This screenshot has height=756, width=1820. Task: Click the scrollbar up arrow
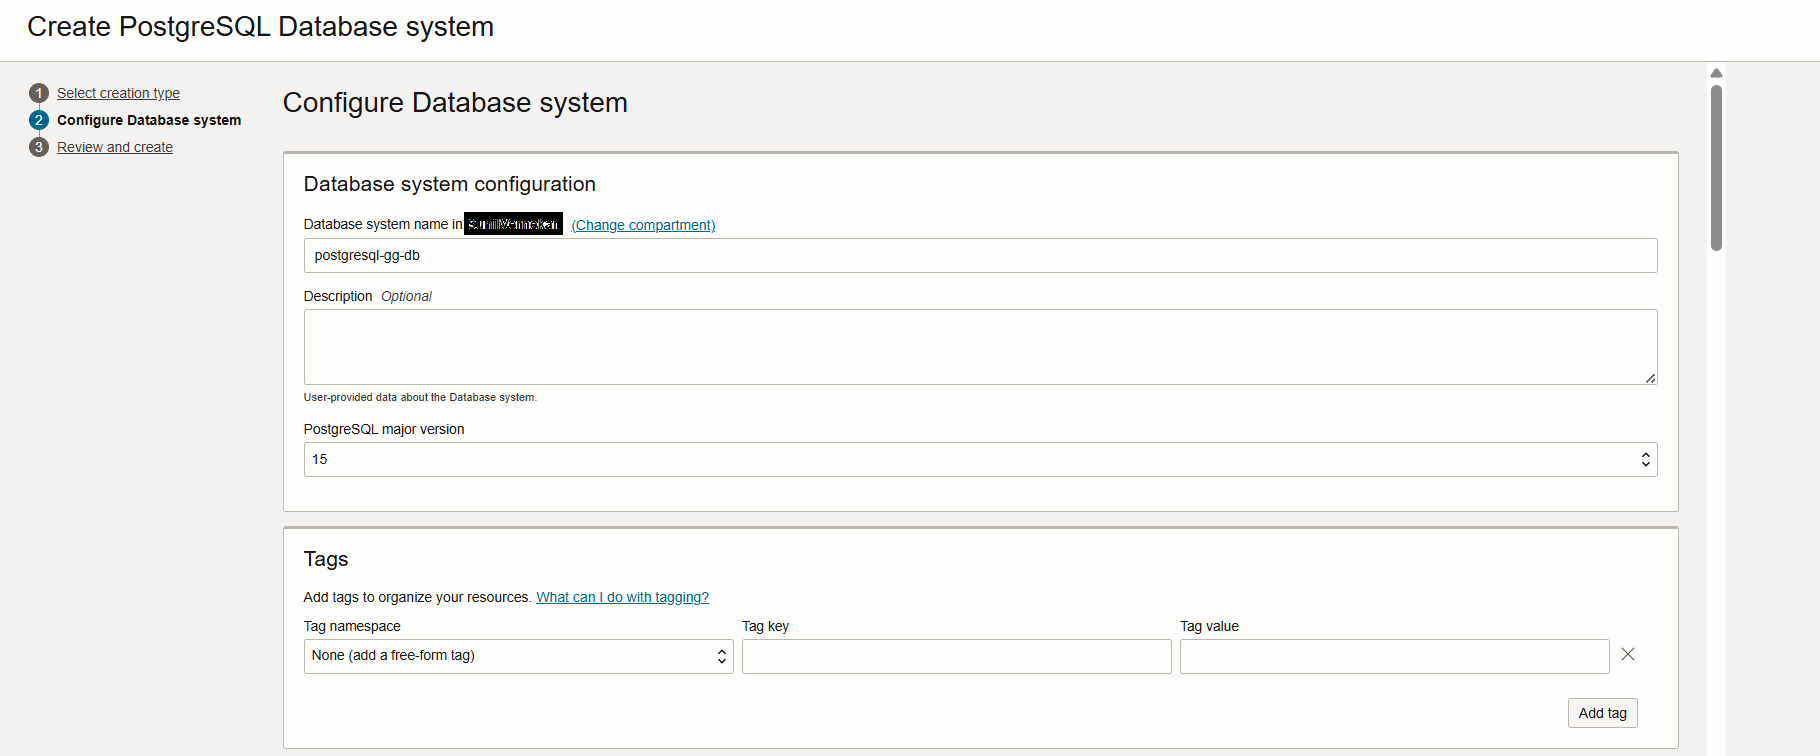(1716, 73)
